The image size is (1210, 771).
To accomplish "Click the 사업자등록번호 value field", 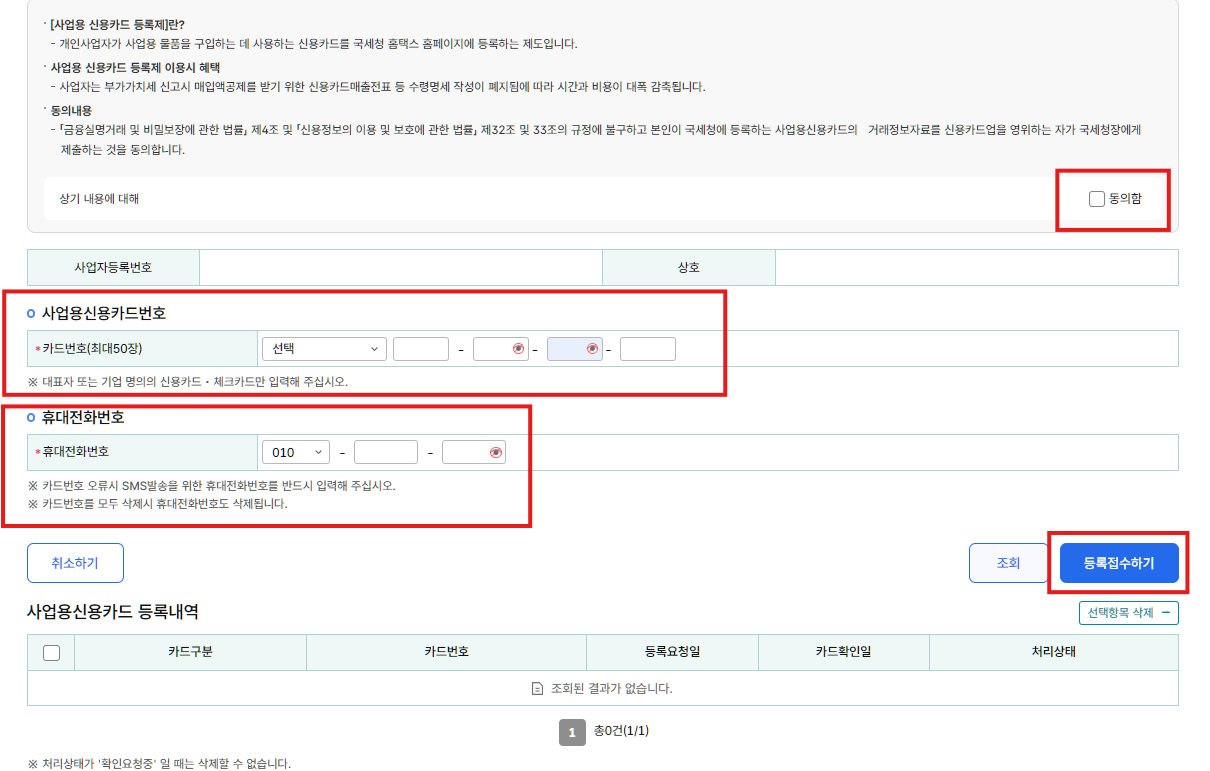I will pyautogui.click(x=400, y=268).
